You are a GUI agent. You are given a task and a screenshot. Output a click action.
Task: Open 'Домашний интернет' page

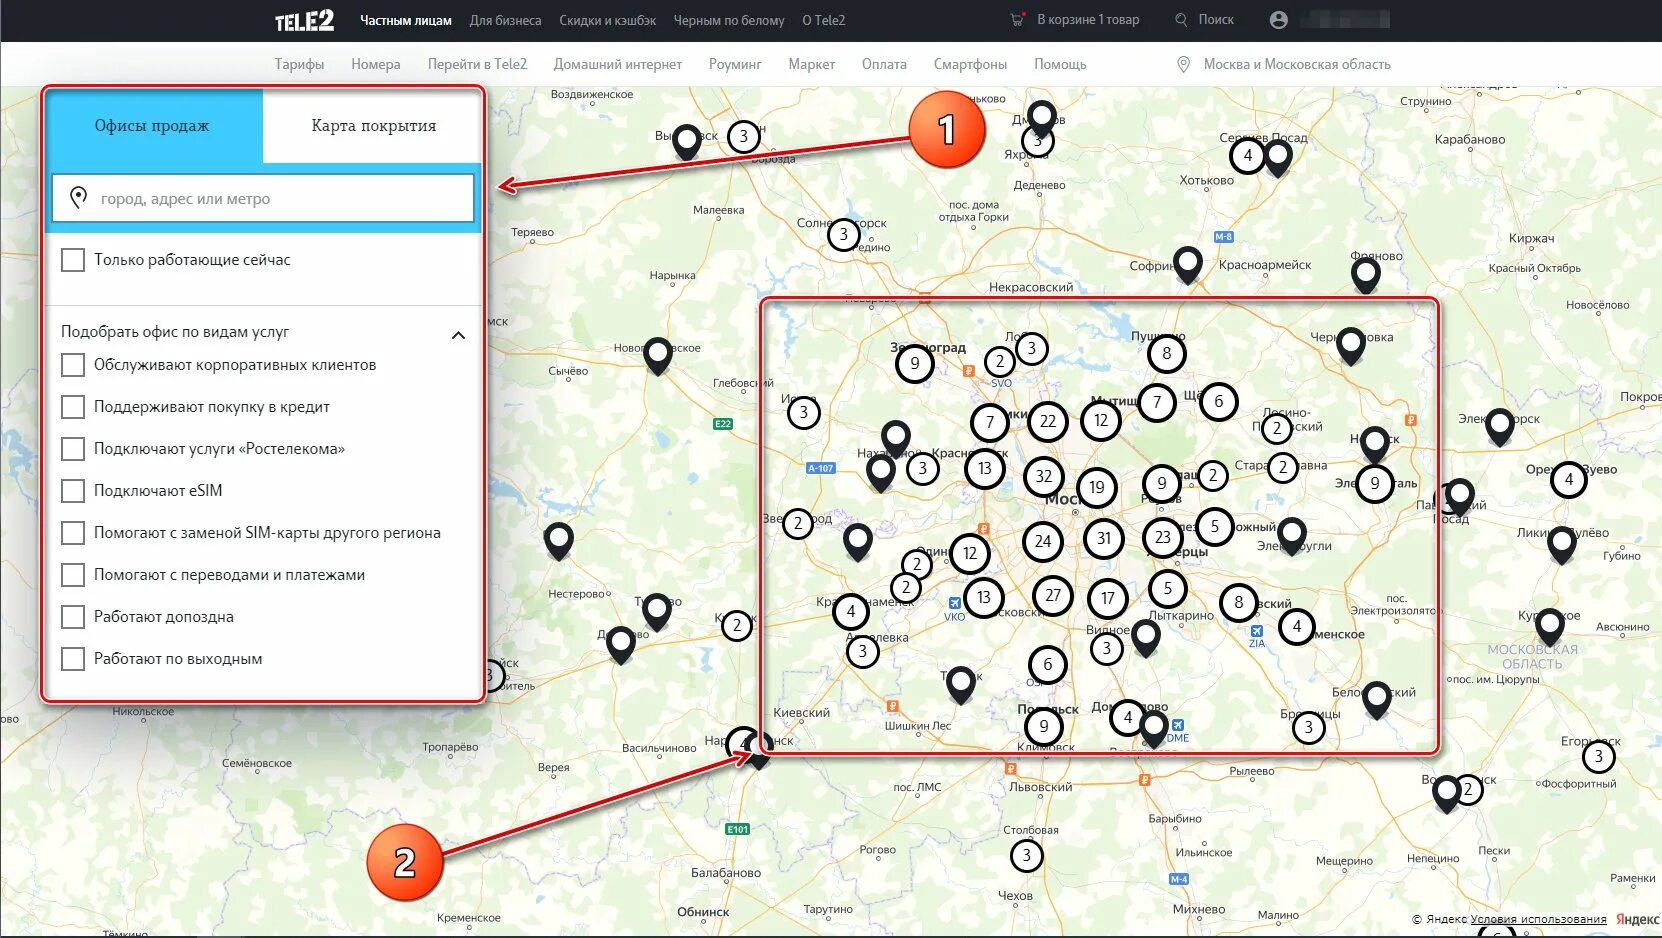618,64
